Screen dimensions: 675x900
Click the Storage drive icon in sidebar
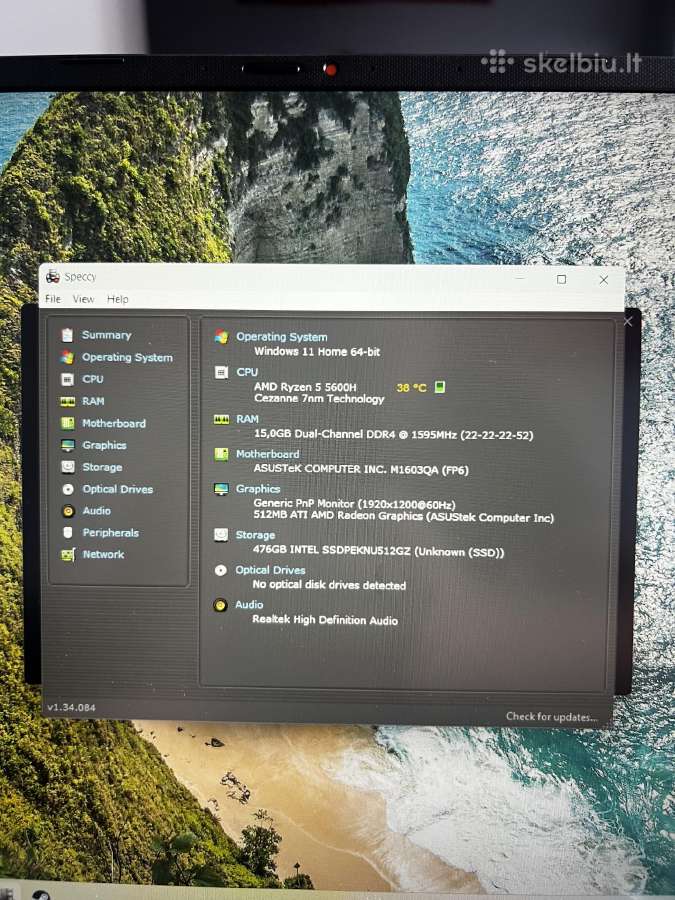coord(68,467)
